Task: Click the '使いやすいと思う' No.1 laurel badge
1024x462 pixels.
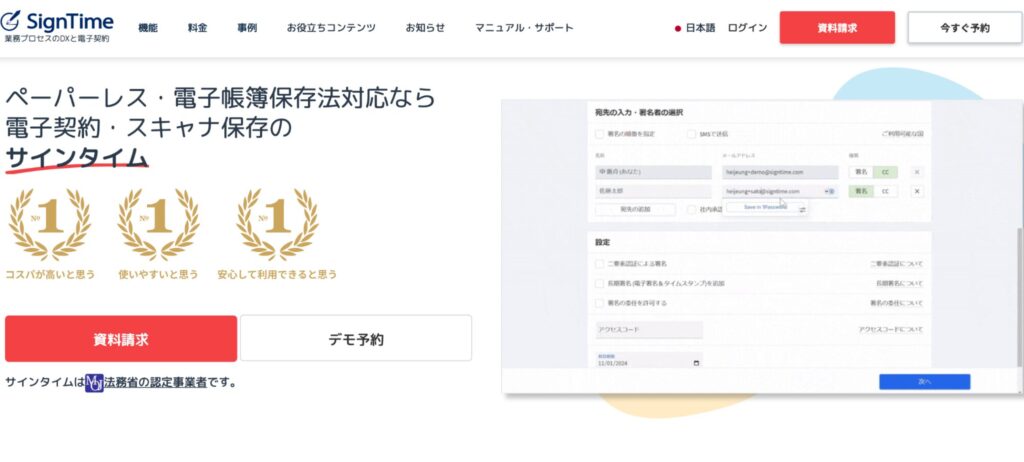Action: (x=158, y=225)
